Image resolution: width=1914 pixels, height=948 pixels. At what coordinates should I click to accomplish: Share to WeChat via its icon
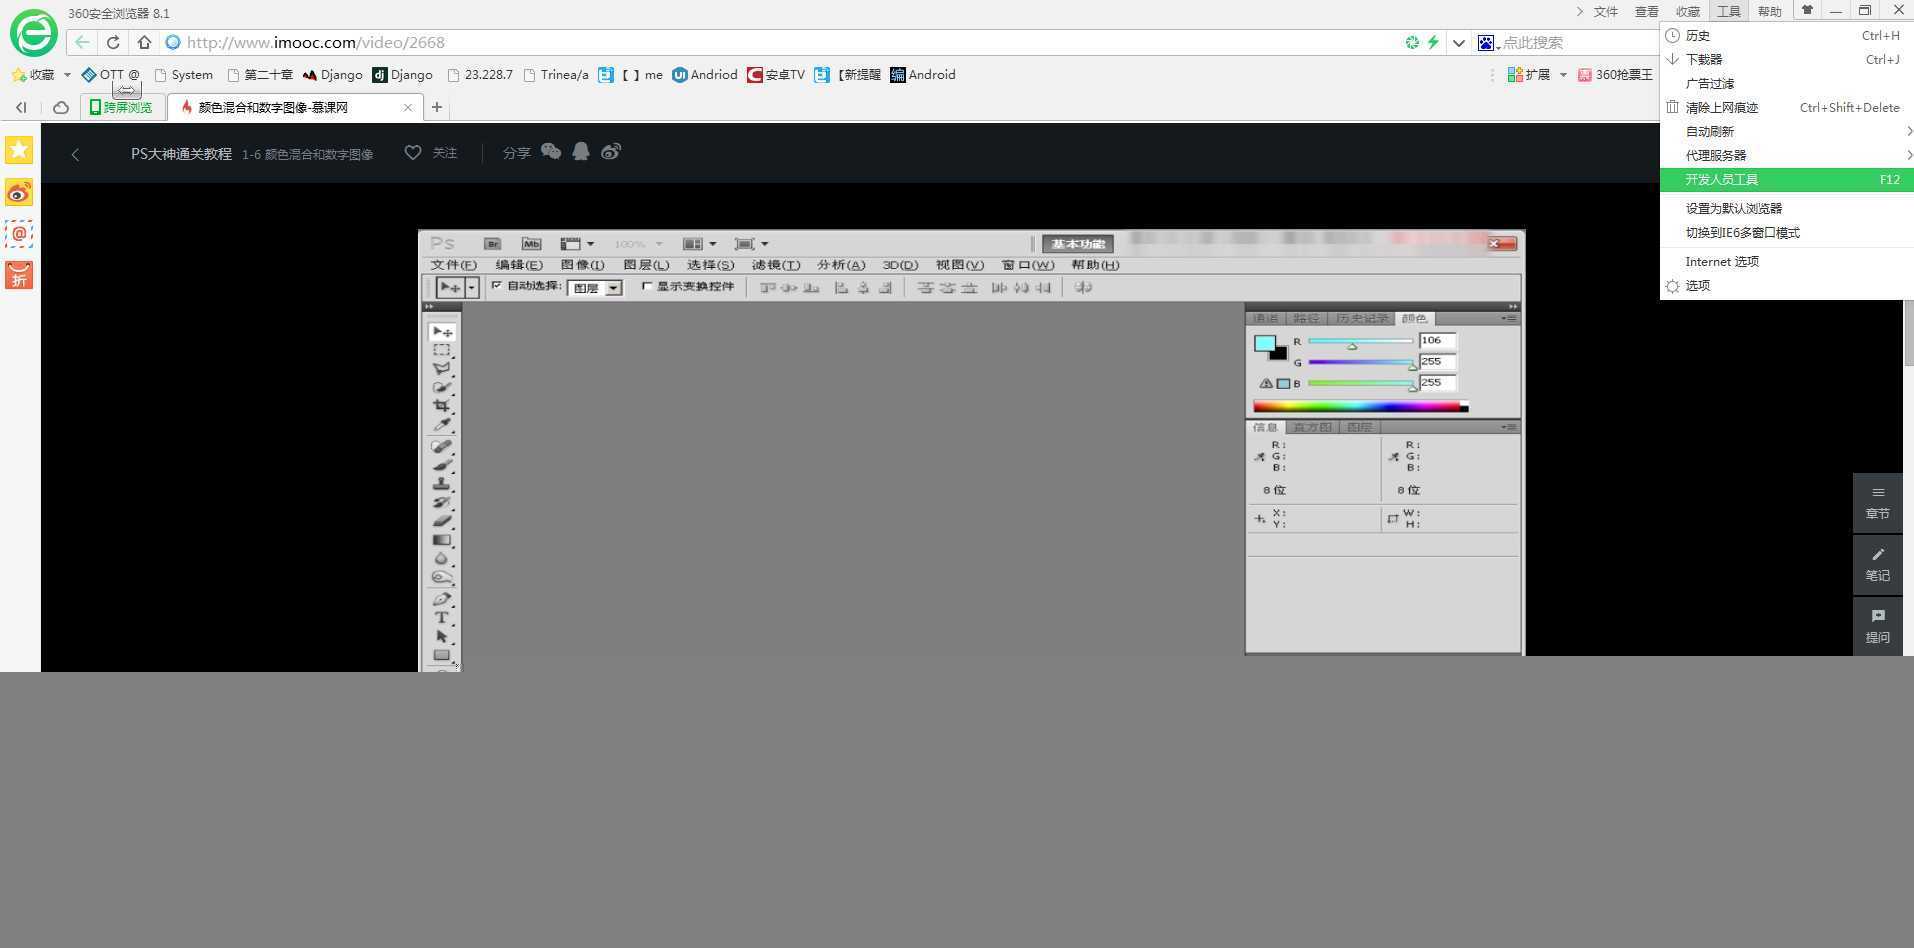[551, 151]
